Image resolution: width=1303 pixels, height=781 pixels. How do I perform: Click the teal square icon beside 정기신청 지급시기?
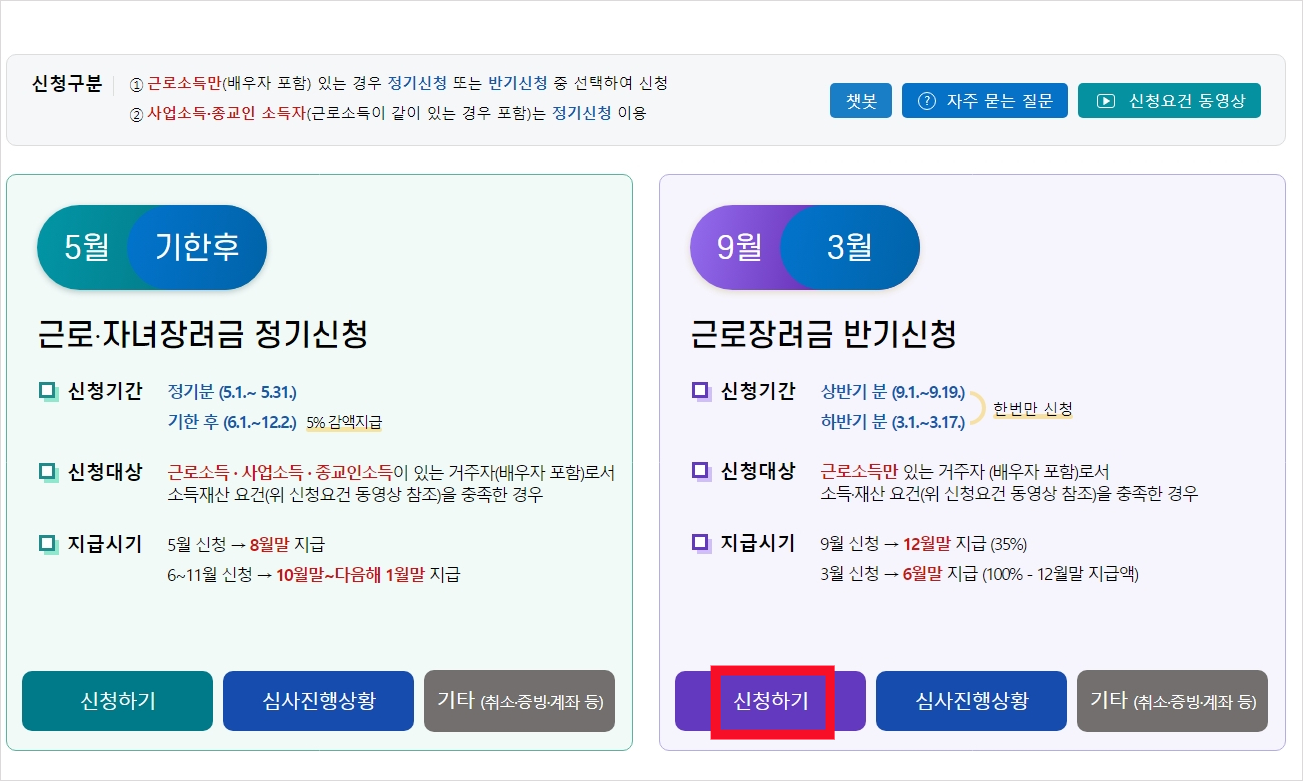coord(49,544)
